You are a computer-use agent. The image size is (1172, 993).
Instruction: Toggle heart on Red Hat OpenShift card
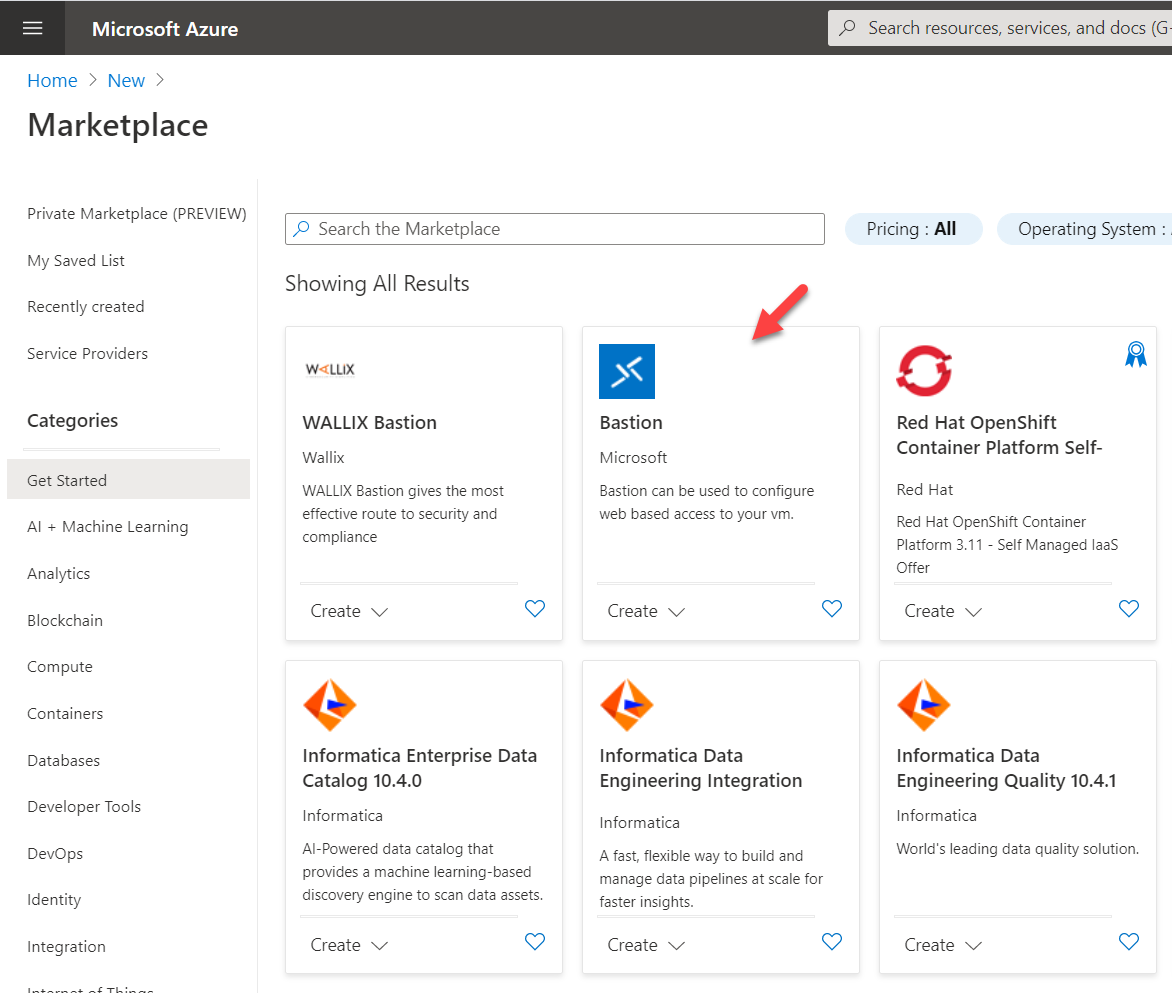pos(1129,609)
